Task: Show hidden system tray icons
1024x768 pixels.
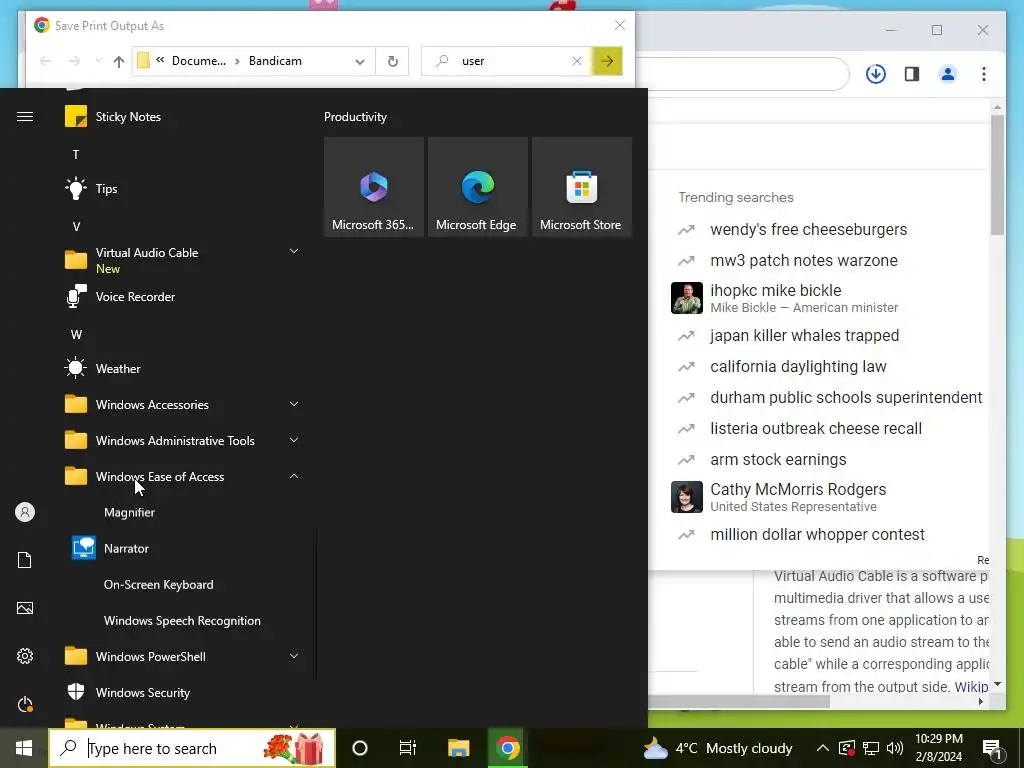Action: (823, 748)
